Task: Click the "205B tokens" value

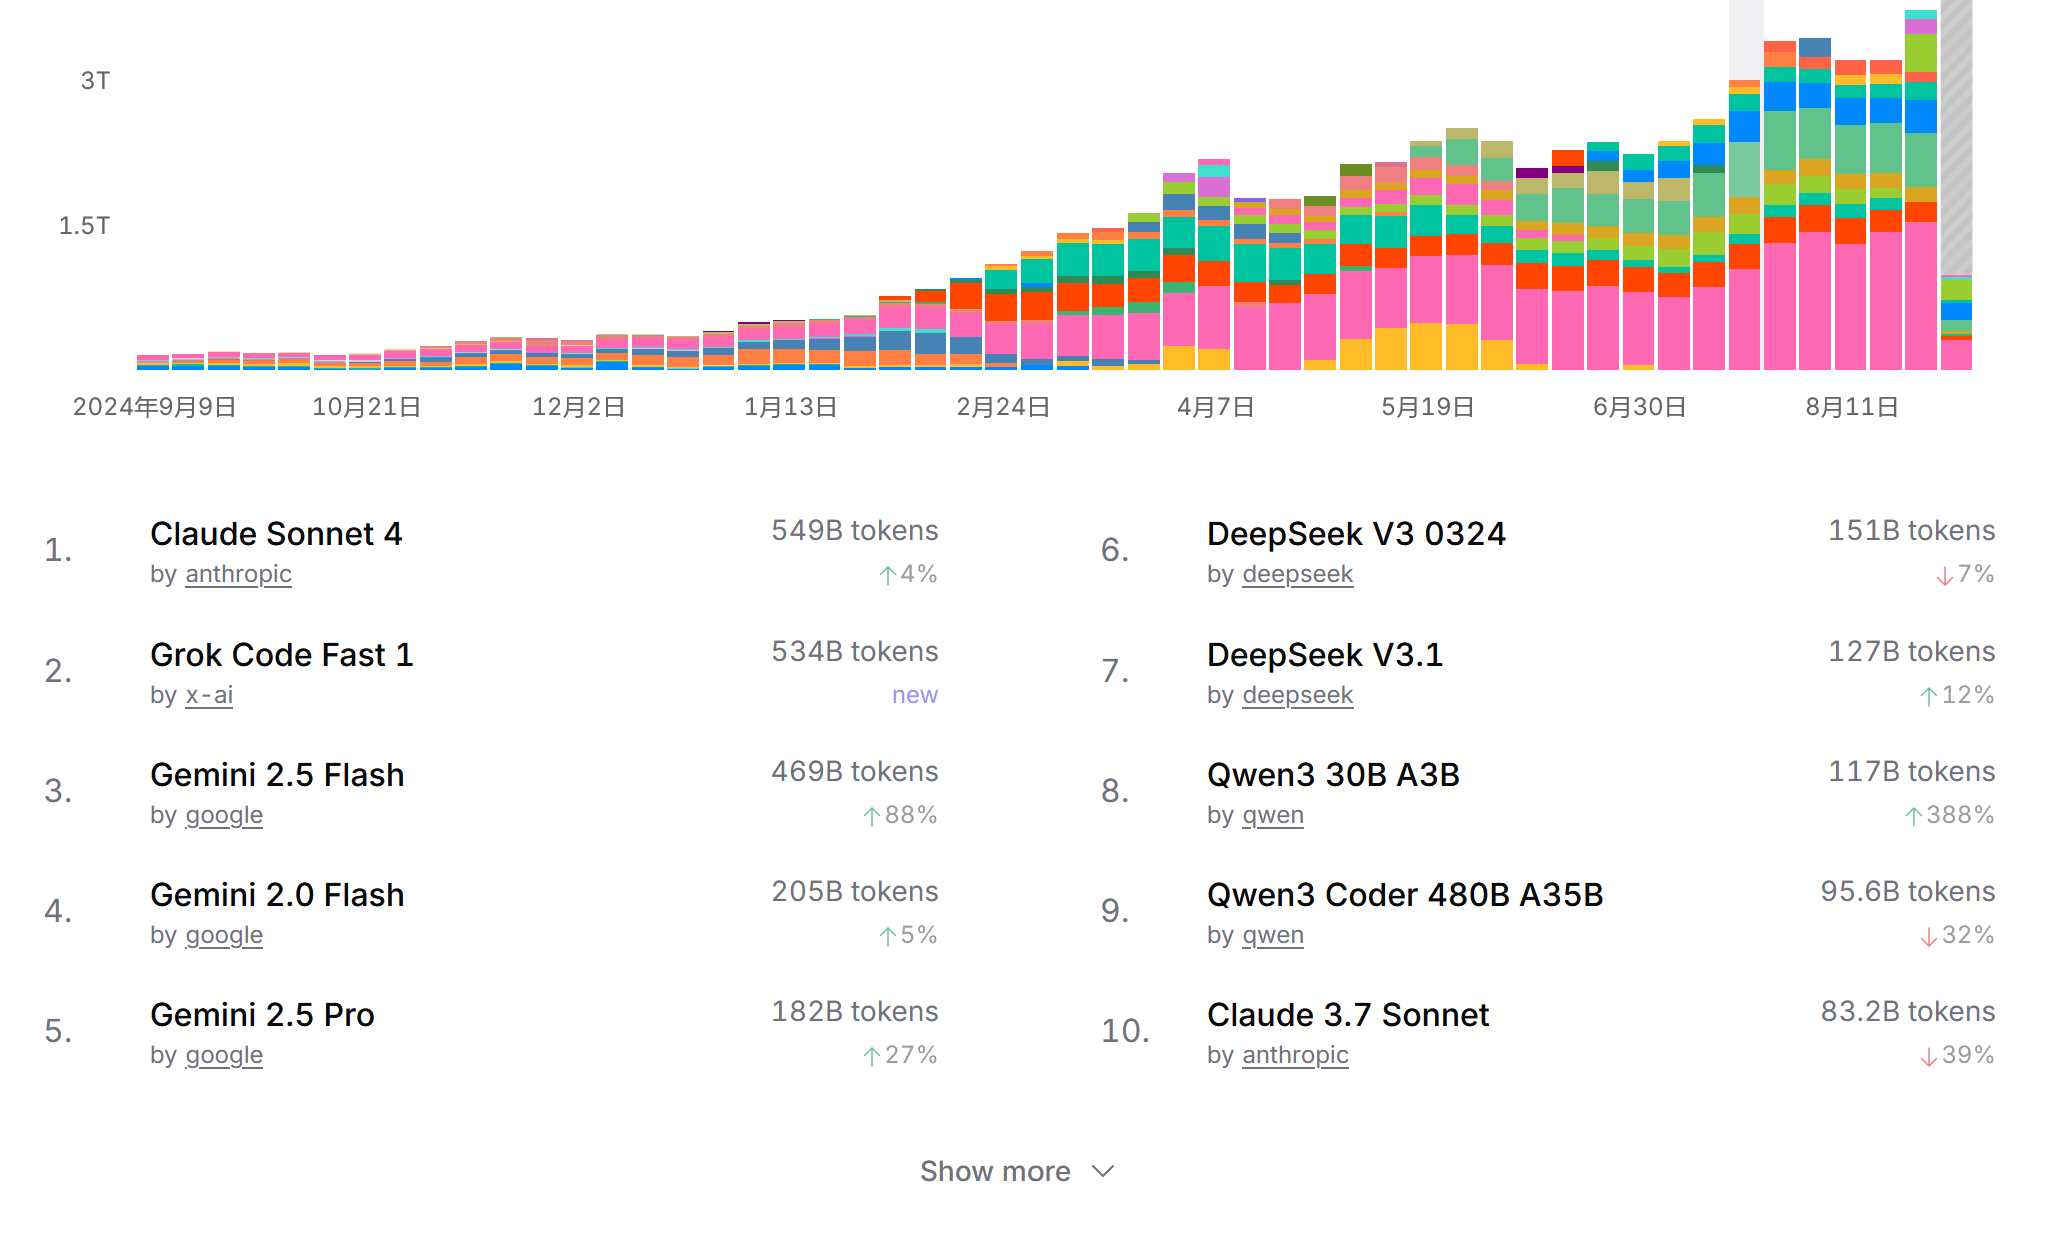Action: pos(855,892)
